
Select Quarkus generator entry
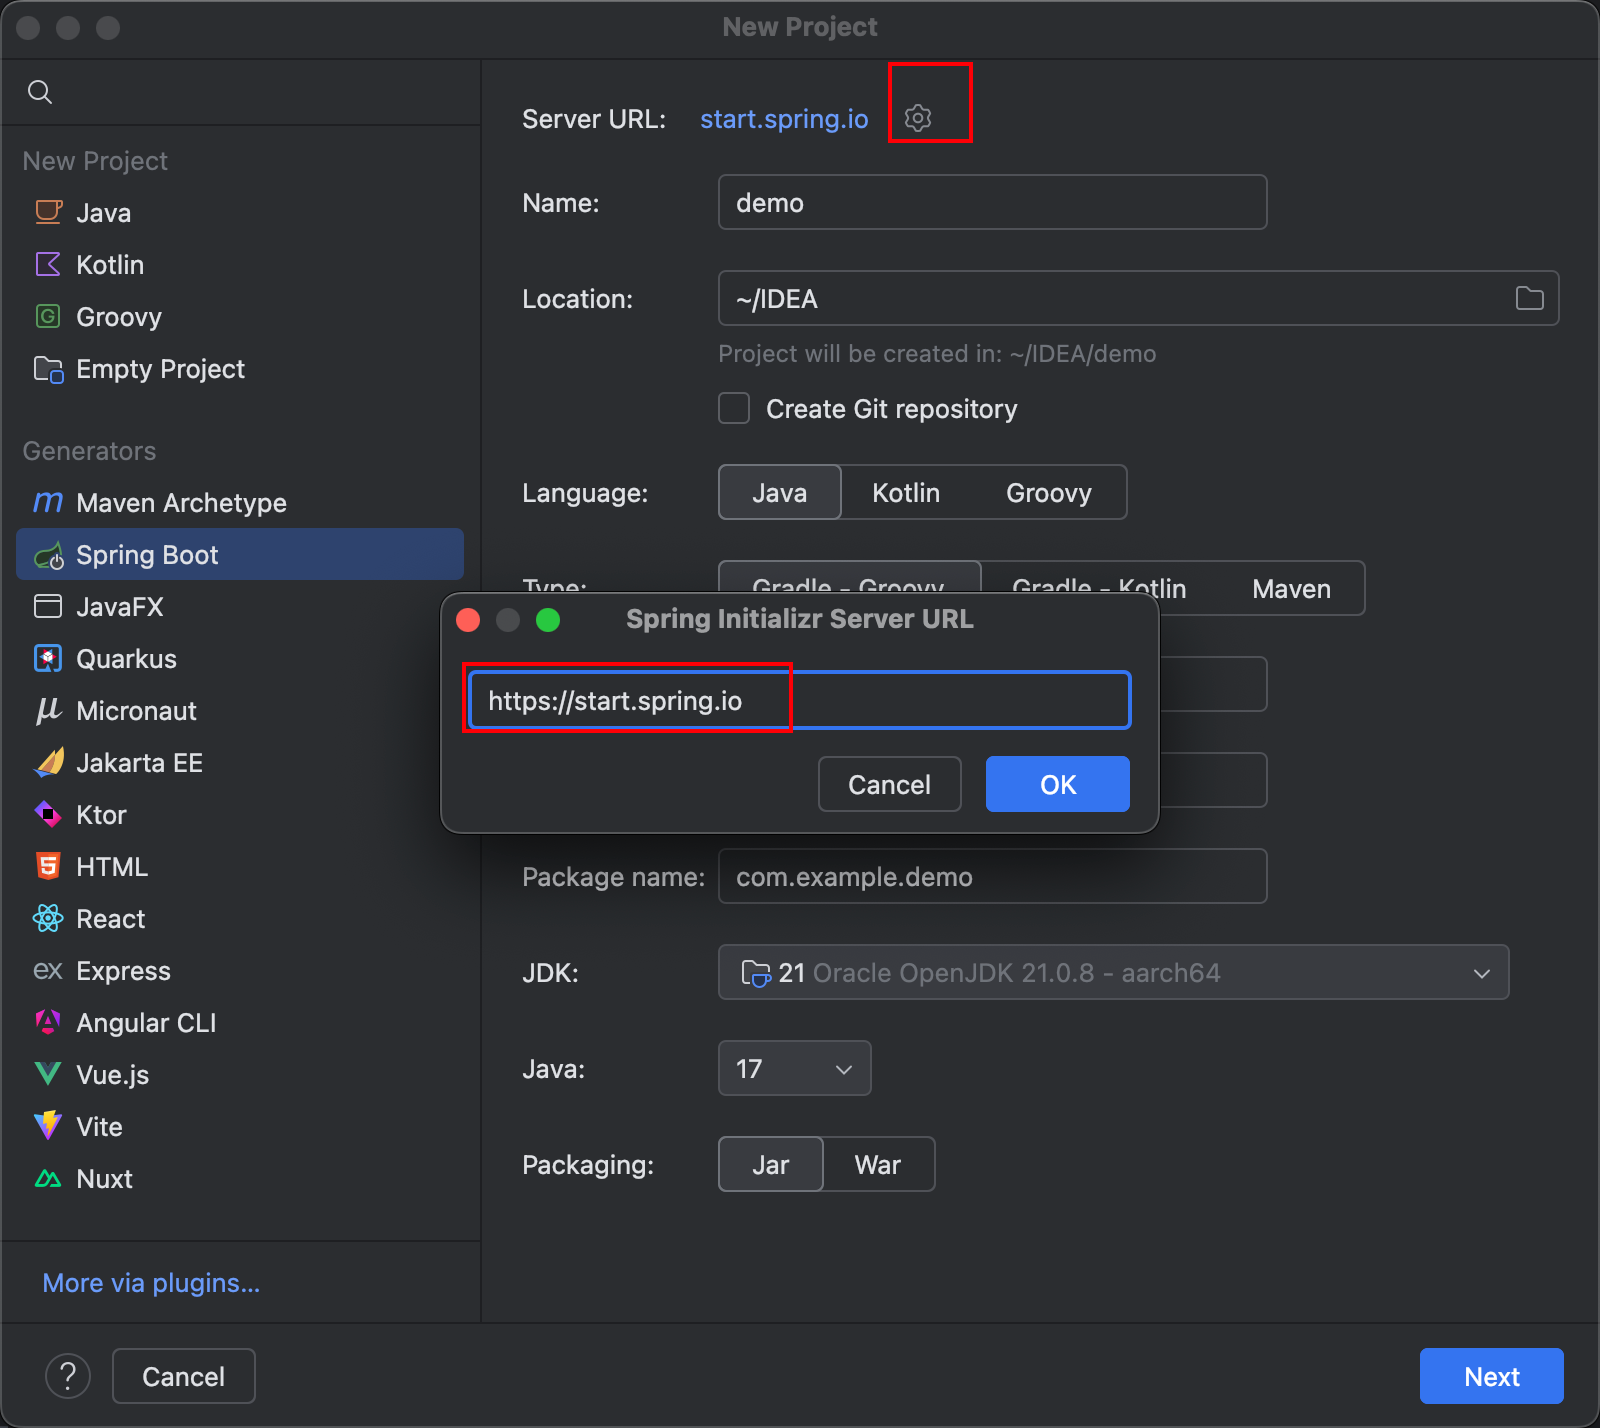point(240,658)
